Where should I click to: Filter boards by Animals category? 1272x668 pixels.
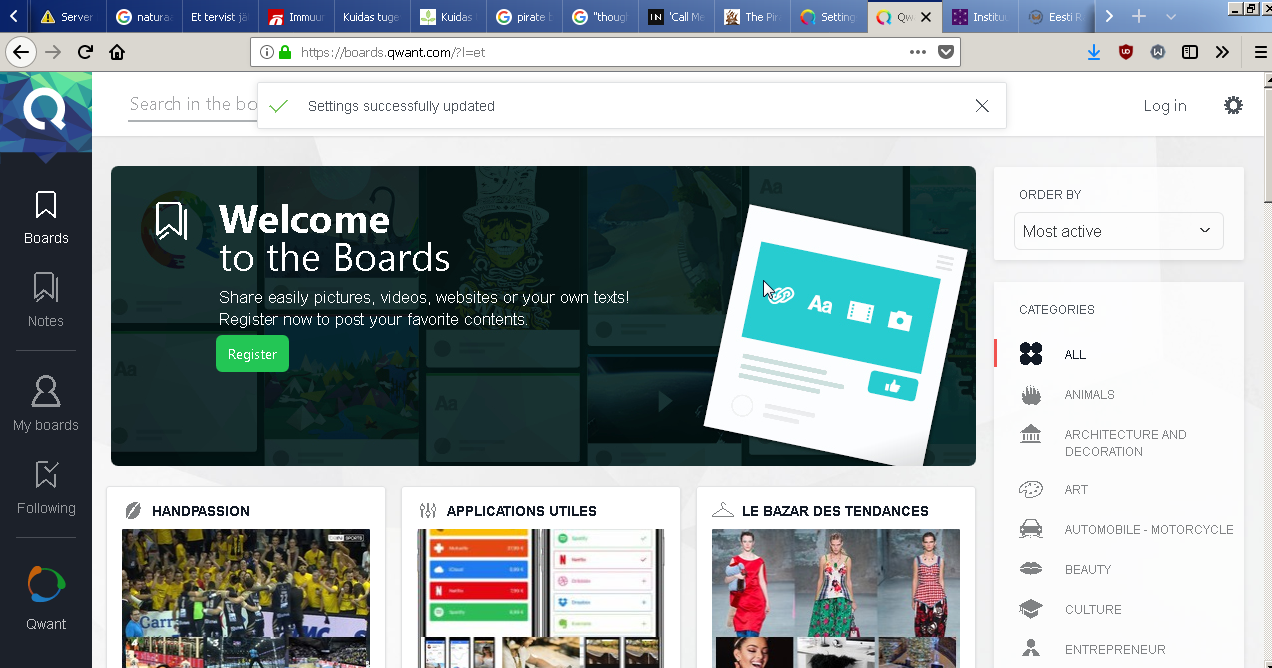click(1089, 395)
